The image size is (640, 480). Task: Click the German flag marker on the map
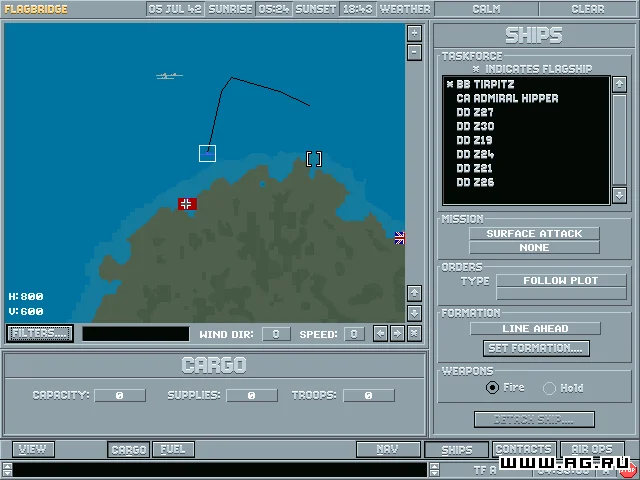[187, 204]
